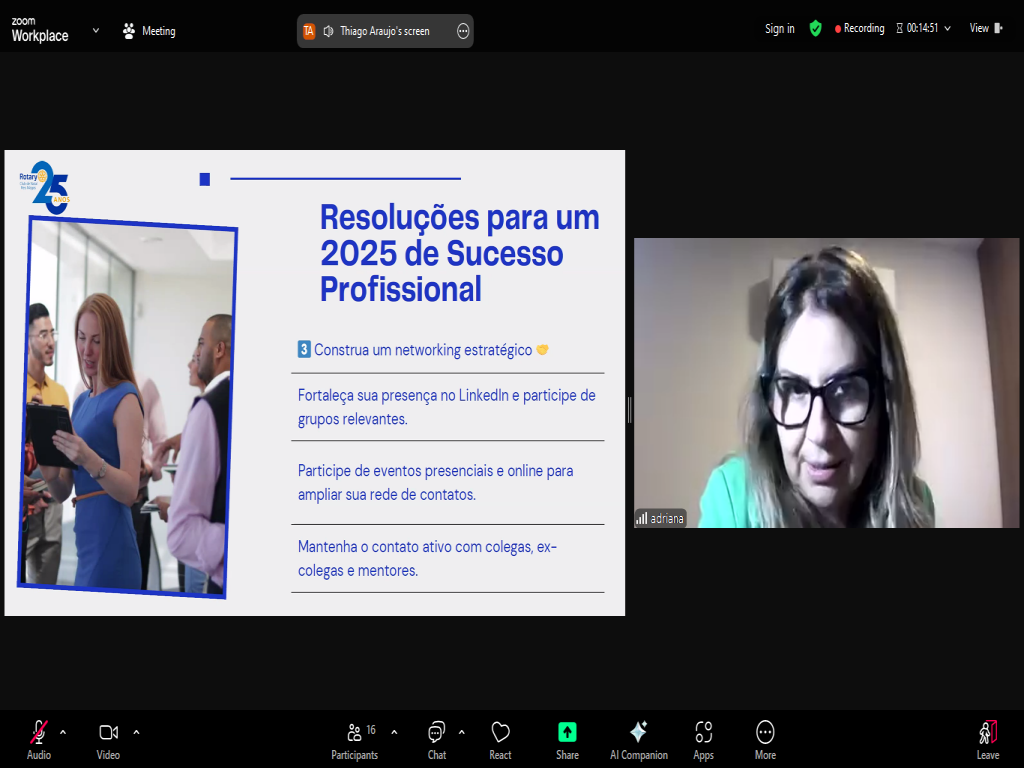Viewport: 1024px width, 768px height.
Task: Click the Sign in link
Action: pyautogui.click(x=779, y=28)
